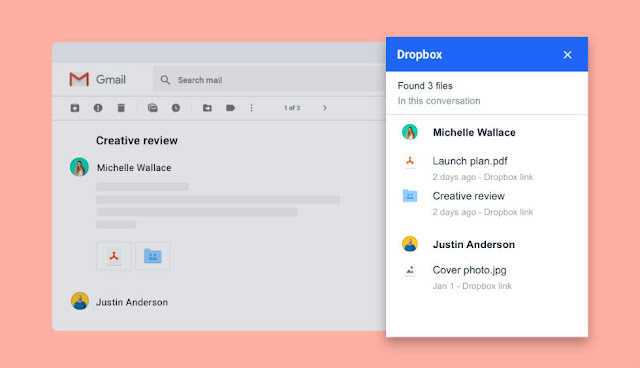Click the PDF icon beside Launch plan.pdf
Screen dimensions: 640x368
(x=410, y=162)
